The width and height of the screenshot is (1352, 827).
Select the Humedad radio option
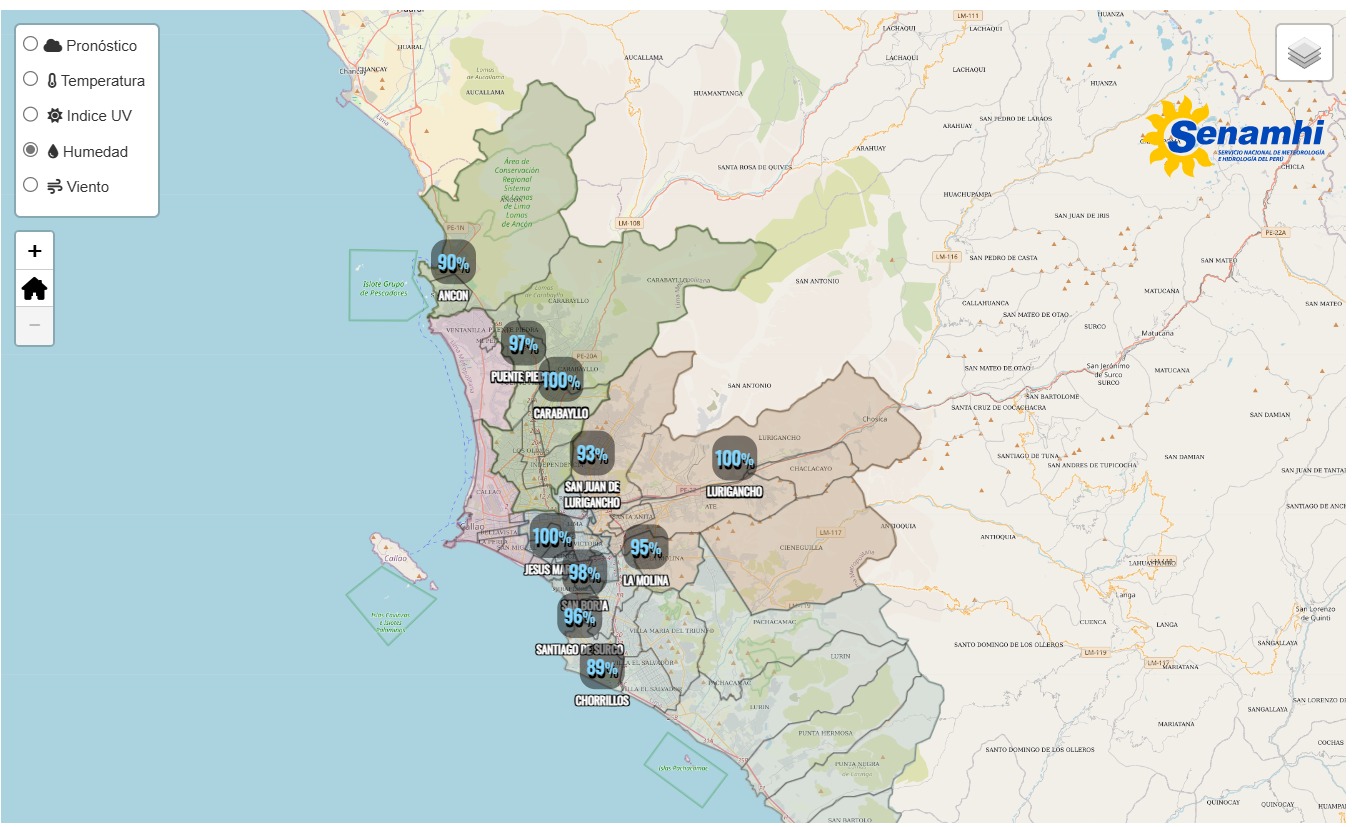click(x=31, y=150)
